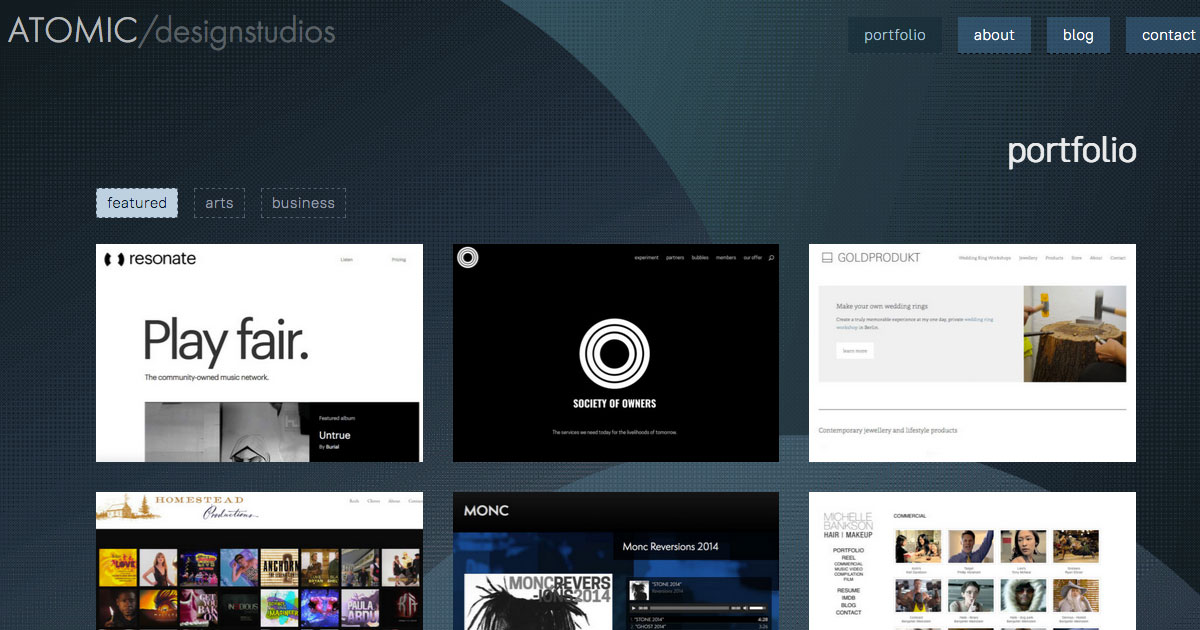Select the featured portfolio filter
Screen dimensions: 1200x630
coord(136,203)
